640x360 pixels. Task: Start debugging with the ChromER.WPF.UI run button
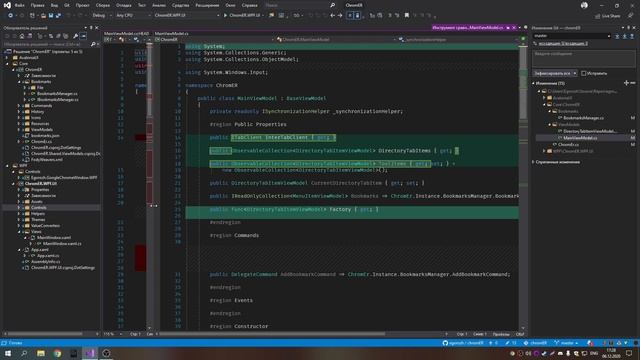coord(243,16)
